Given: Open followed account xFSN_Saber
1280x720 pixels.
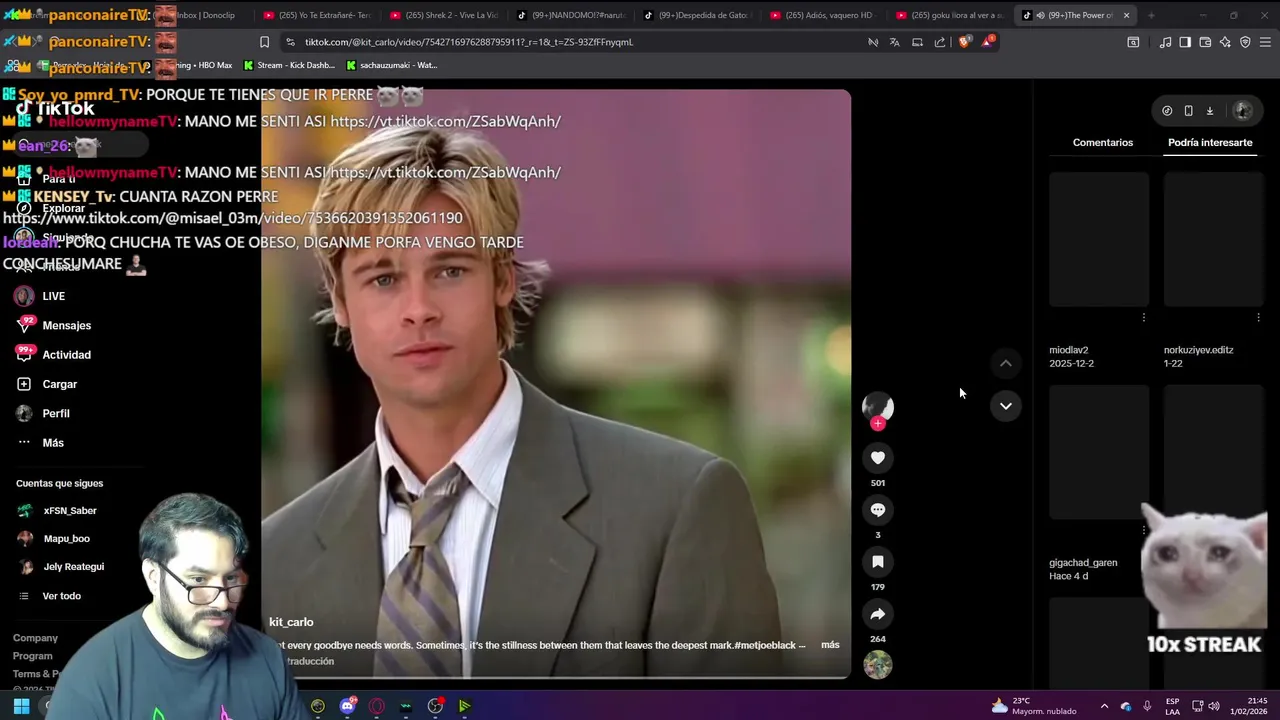Looking at the screenshot, I should coord(70,511).
